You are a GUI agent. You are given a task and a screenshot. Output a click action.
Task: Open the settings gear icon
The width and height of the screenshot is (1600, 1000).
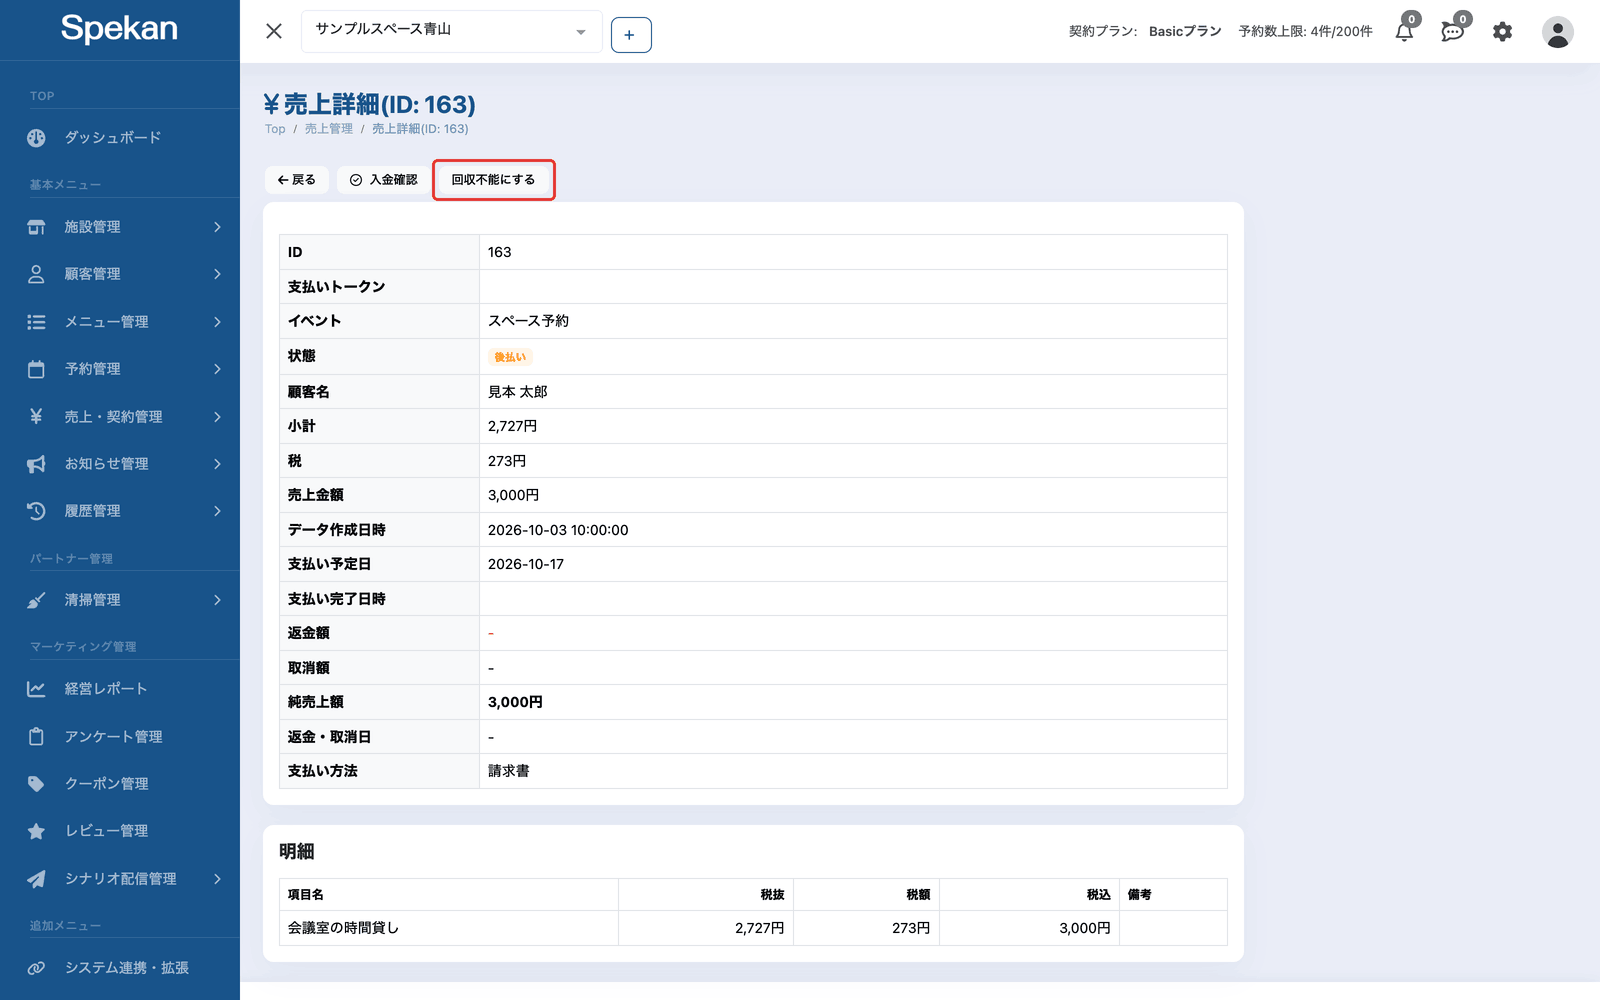1502,32
